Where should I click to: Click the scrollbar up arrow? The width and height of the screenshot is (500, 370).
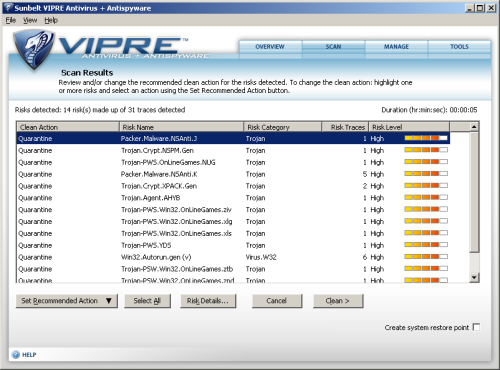[x=474, y=127]
